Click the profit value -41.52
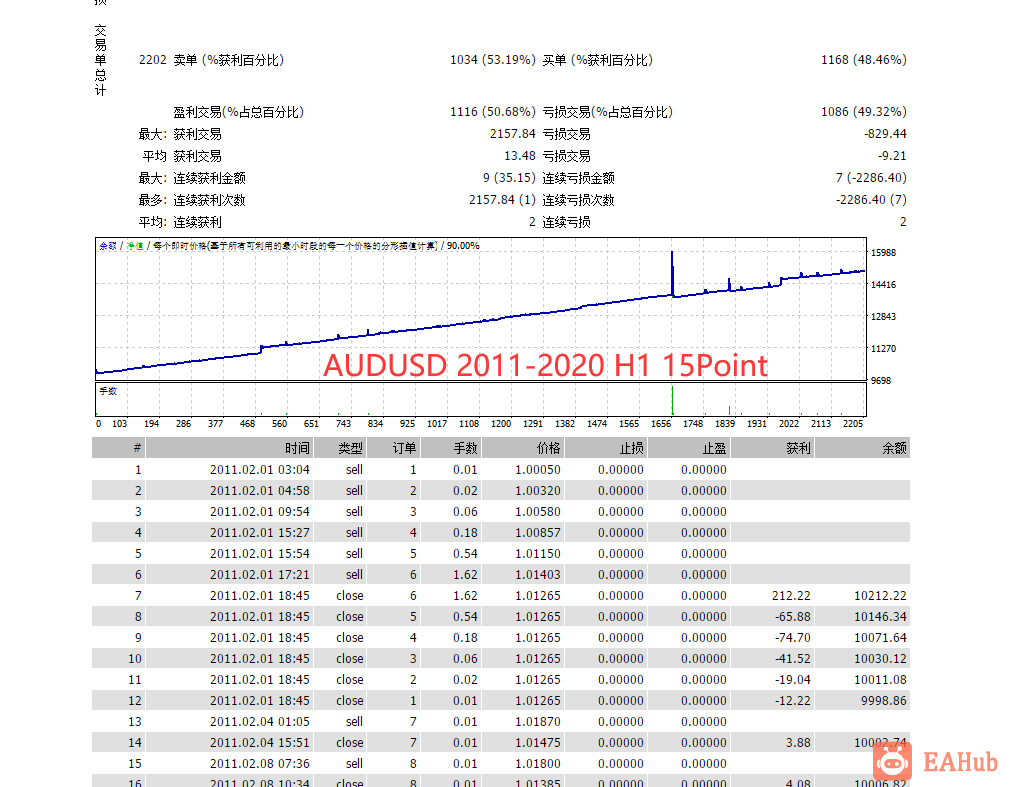 click(x=793, y=659)
